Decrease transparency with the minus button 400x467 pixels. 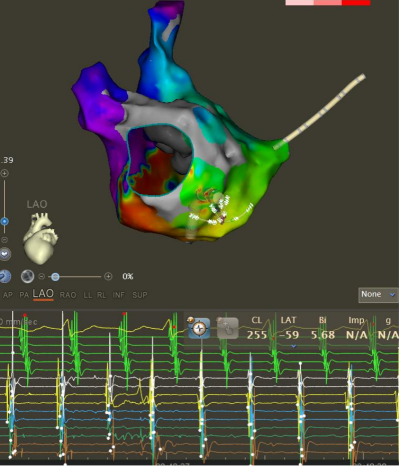click(41, 276)
